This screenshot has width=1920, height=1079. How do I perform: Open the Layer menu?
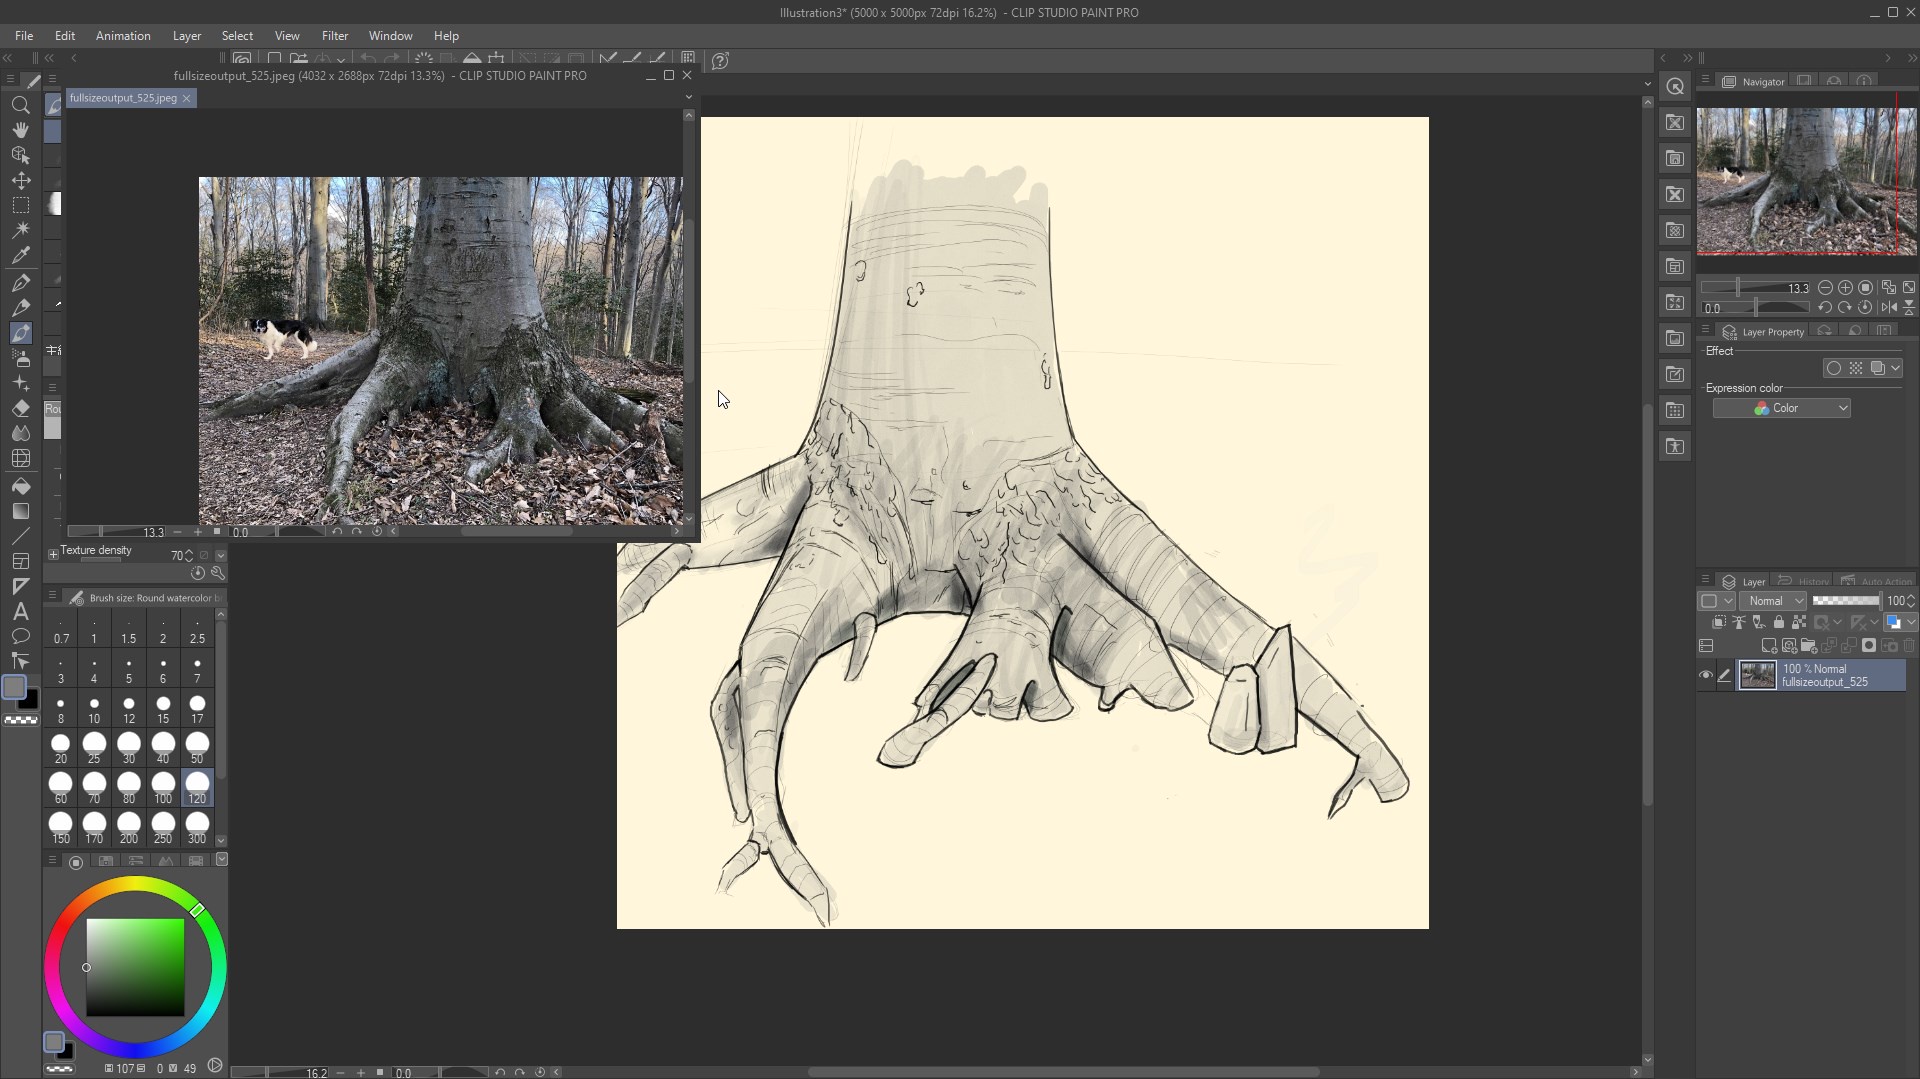(187, 35)
